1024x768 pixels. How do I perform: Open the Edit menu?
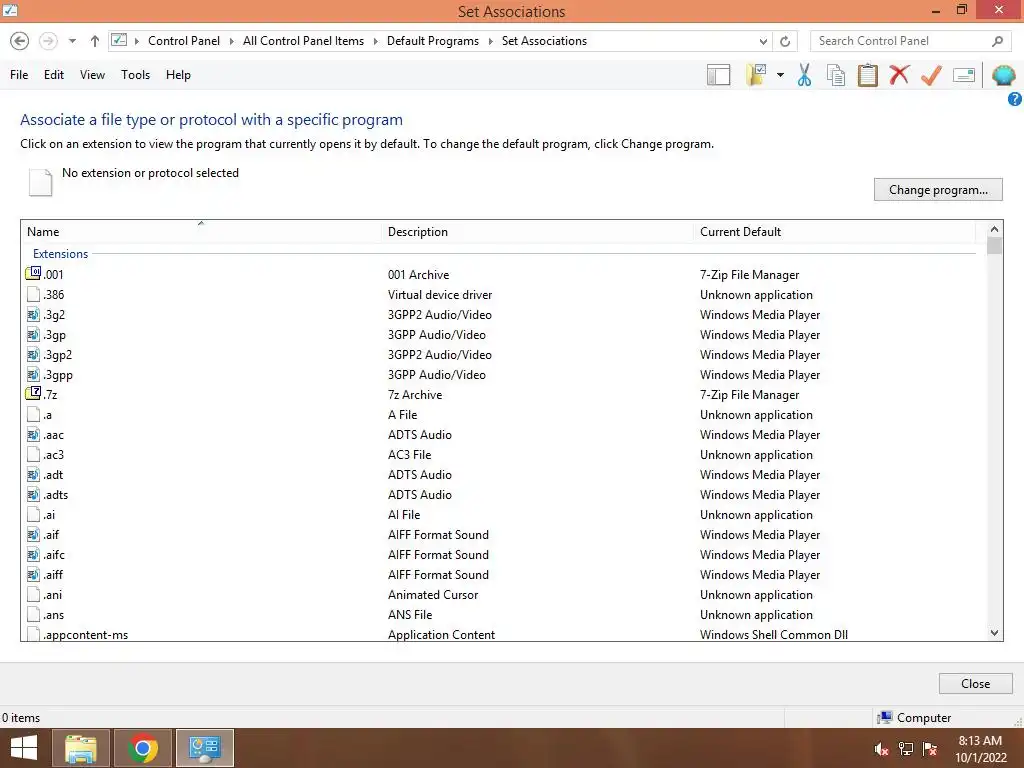click(54, 75)
